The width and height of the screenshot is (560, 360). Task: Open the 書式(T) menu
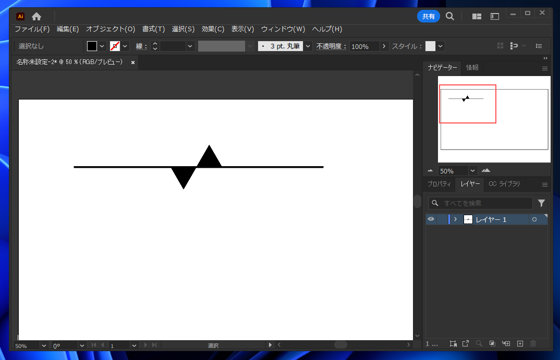click(154, 29)
